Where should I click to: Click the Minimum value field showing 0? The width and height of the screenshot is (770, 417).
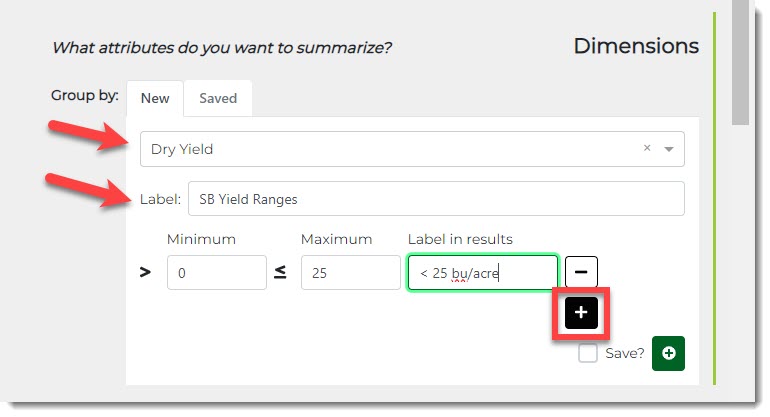216,272
